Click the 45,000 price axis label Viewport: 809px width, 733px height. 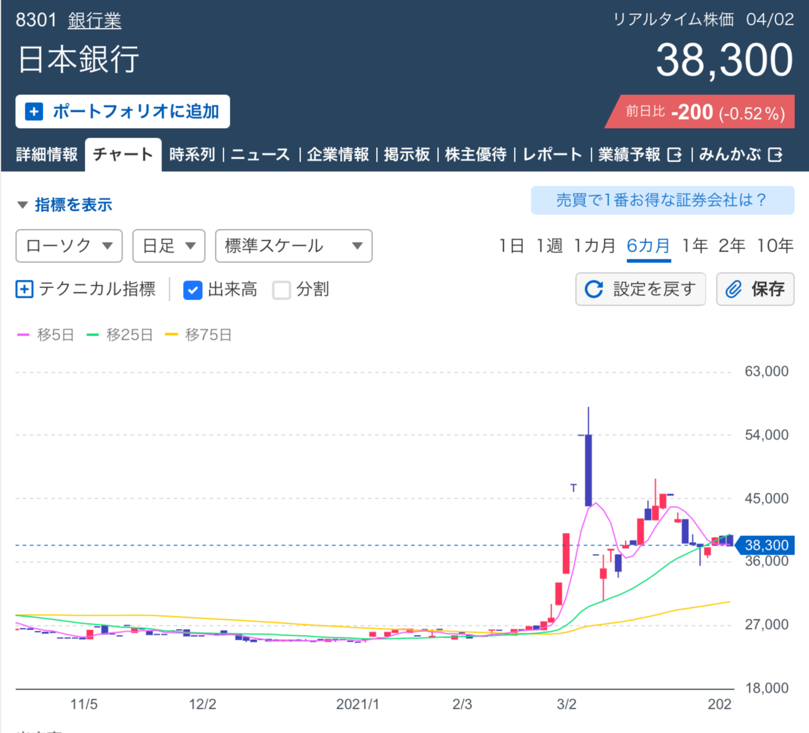[x=767, y=499]
